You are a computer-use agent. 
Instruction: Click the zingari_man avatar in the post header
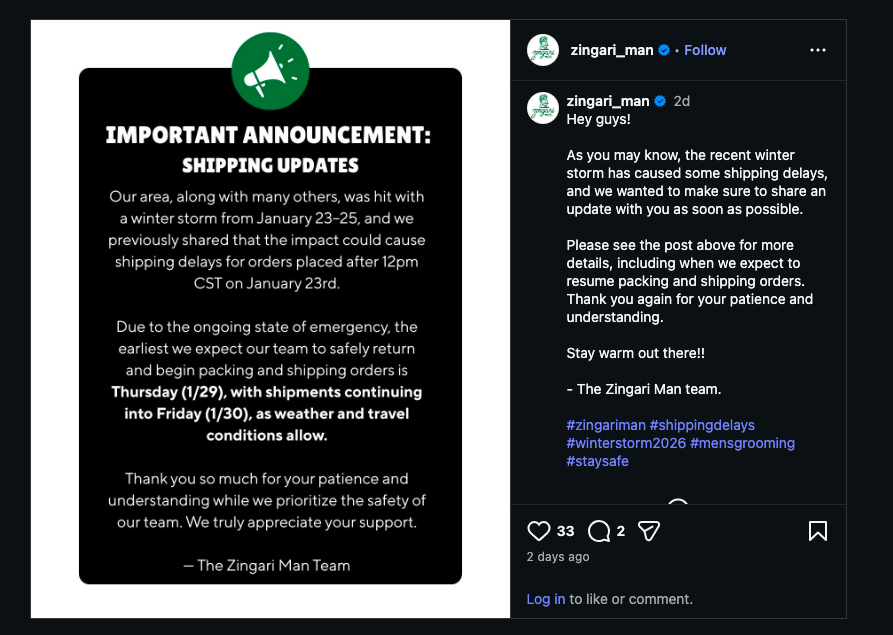pyautogui.click(x=543, y=50)
